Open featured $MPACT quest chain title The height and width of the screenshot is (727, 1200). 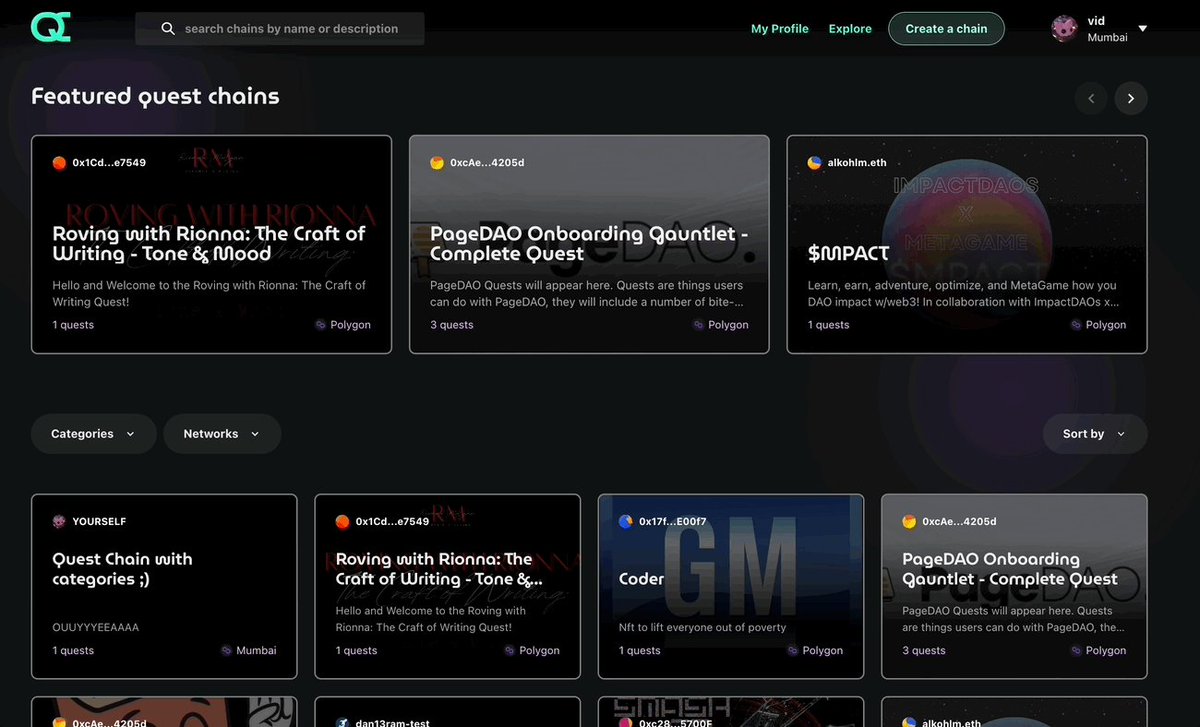tap(848, 253)
